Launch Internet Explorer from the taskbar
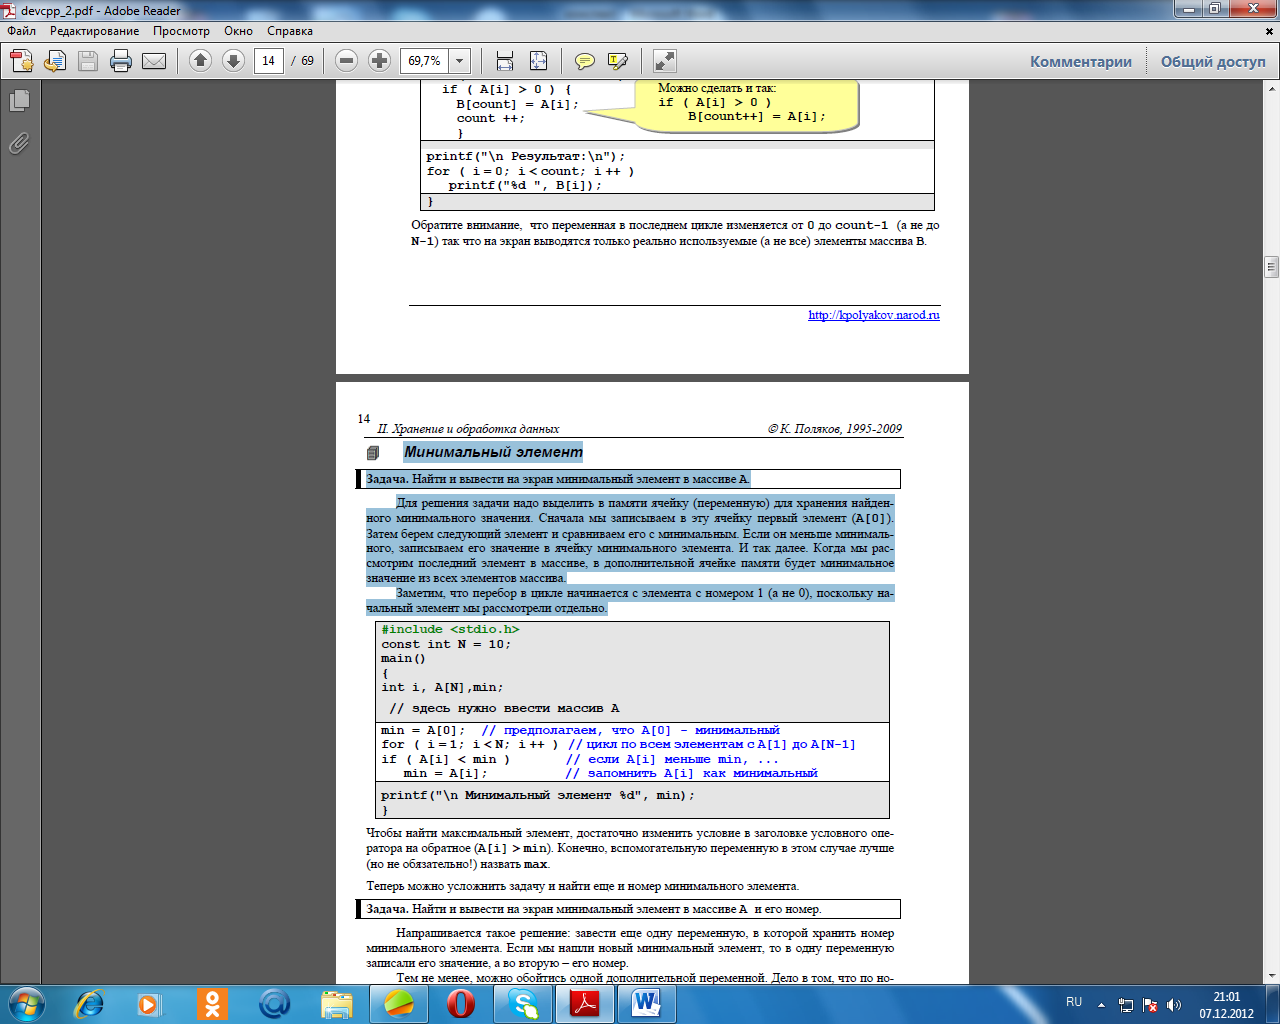This screenshot has width=1280, height=1024. pos(90,1003)
